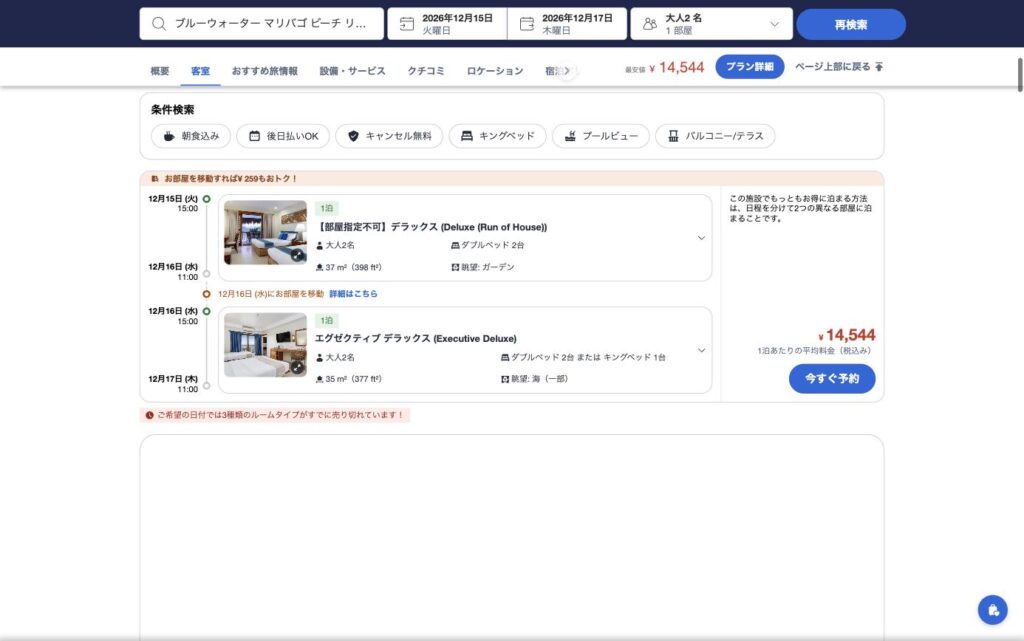The image size is (1024, 641).
Task: Click the 詳細はこちら link
Action: point(353,294)
